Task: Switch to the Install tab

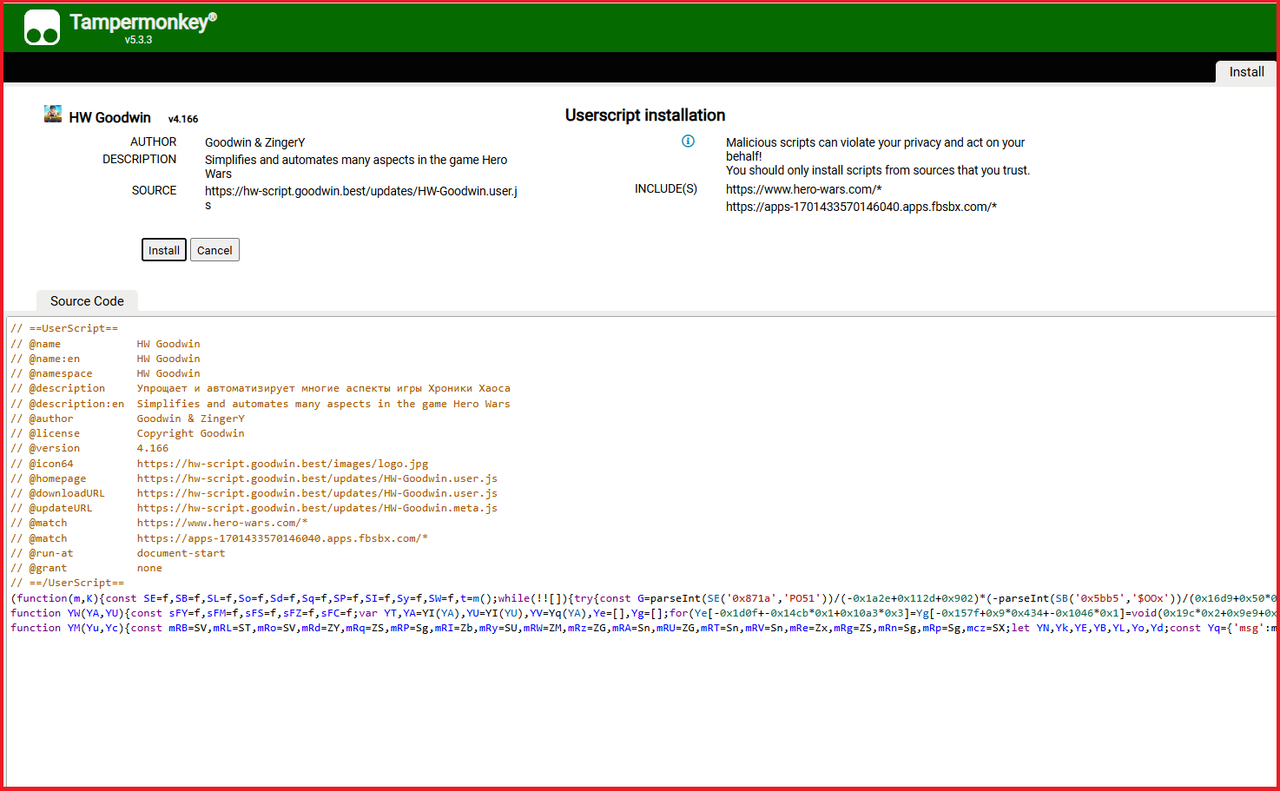Action: 1246,71
